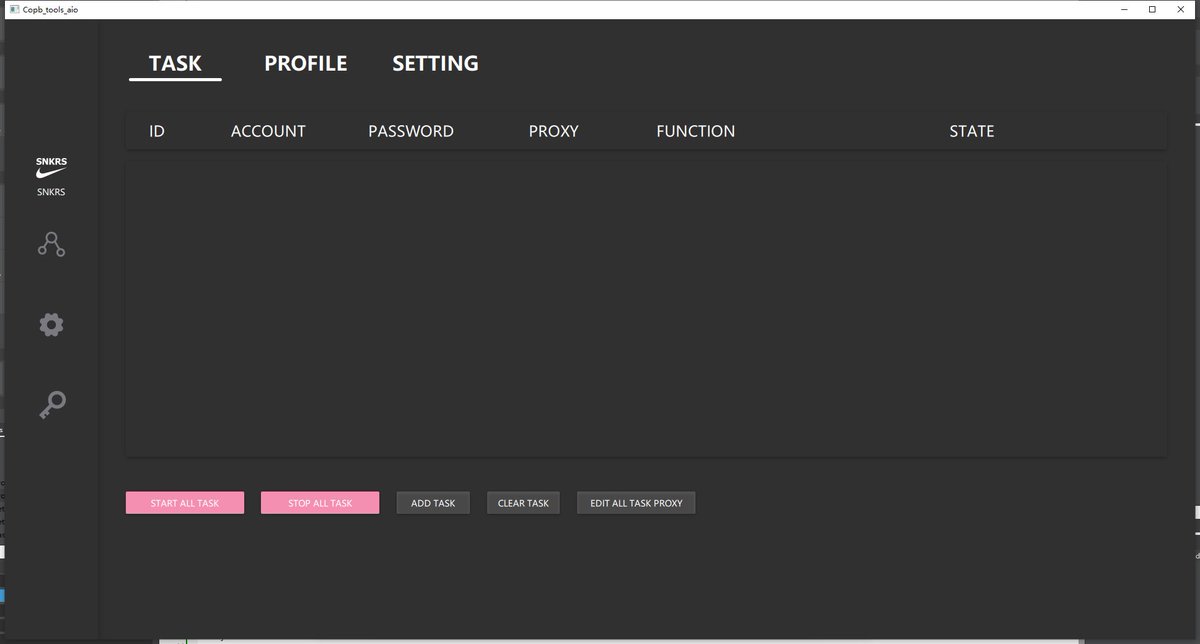The width and height of the screenshot is (1200, 644).
Task: Minimize the Copb_tools_aio window
Action: click(x=1125, y=9)
